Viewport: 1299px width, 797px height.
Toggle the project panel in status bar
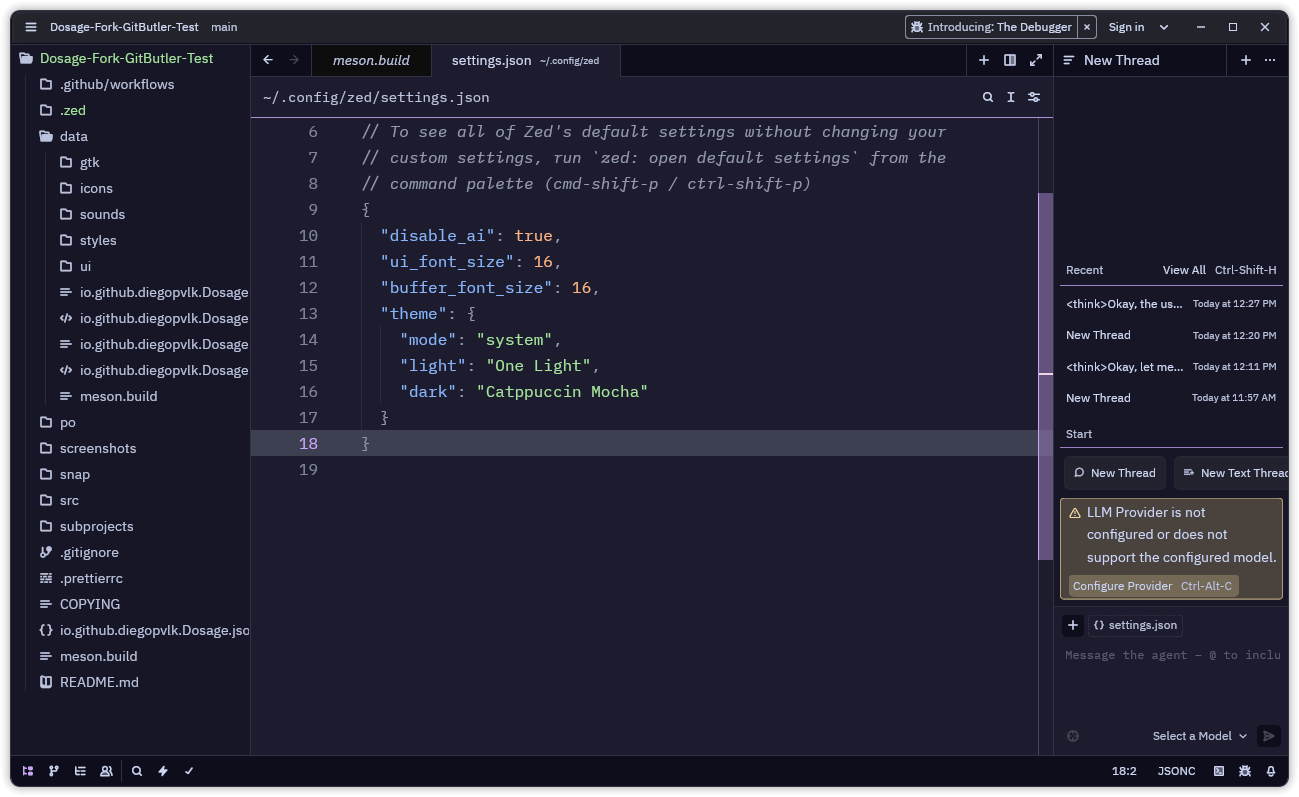[x=28, y=771]
